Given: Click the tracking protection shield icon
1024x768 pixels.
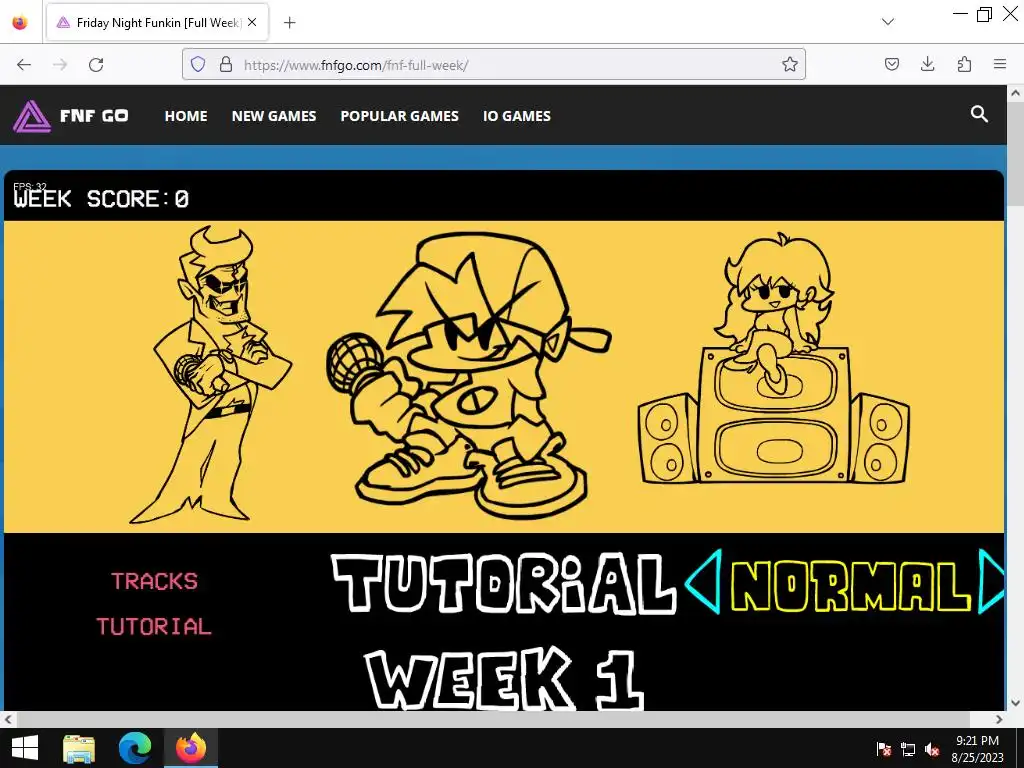Looking at the screenshot, I should [198, 64].
